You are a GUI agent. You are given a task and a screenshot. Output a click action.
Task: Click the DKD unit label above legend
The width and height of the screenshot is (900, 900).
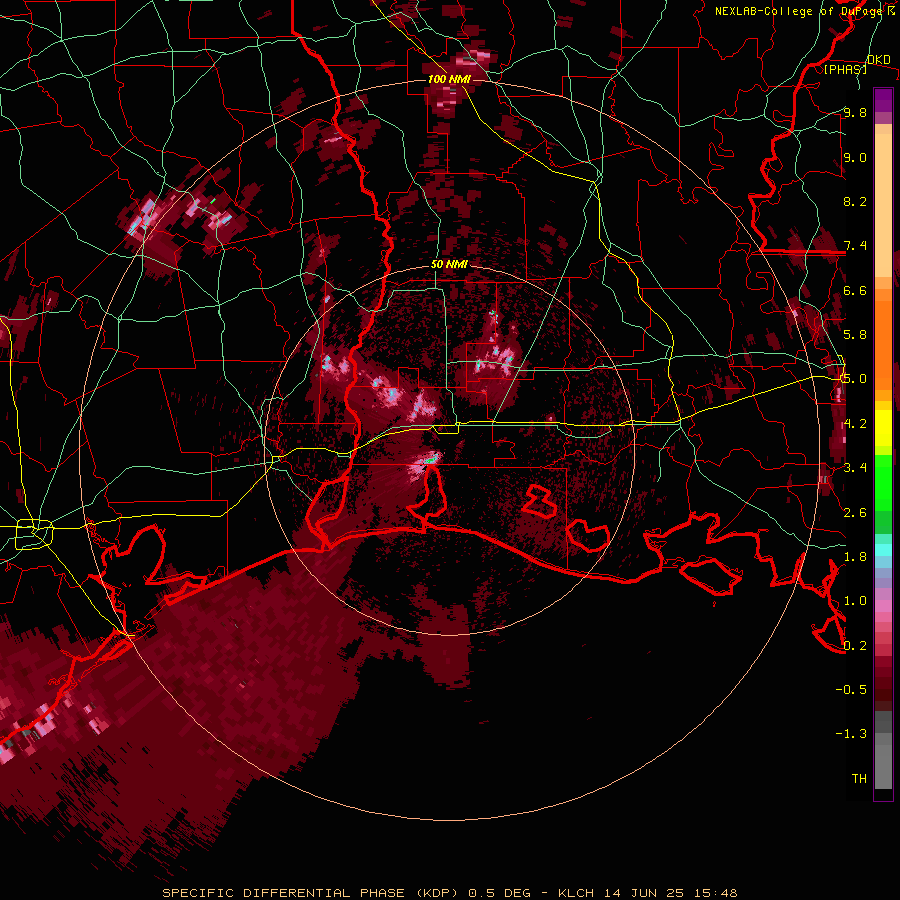878,60
